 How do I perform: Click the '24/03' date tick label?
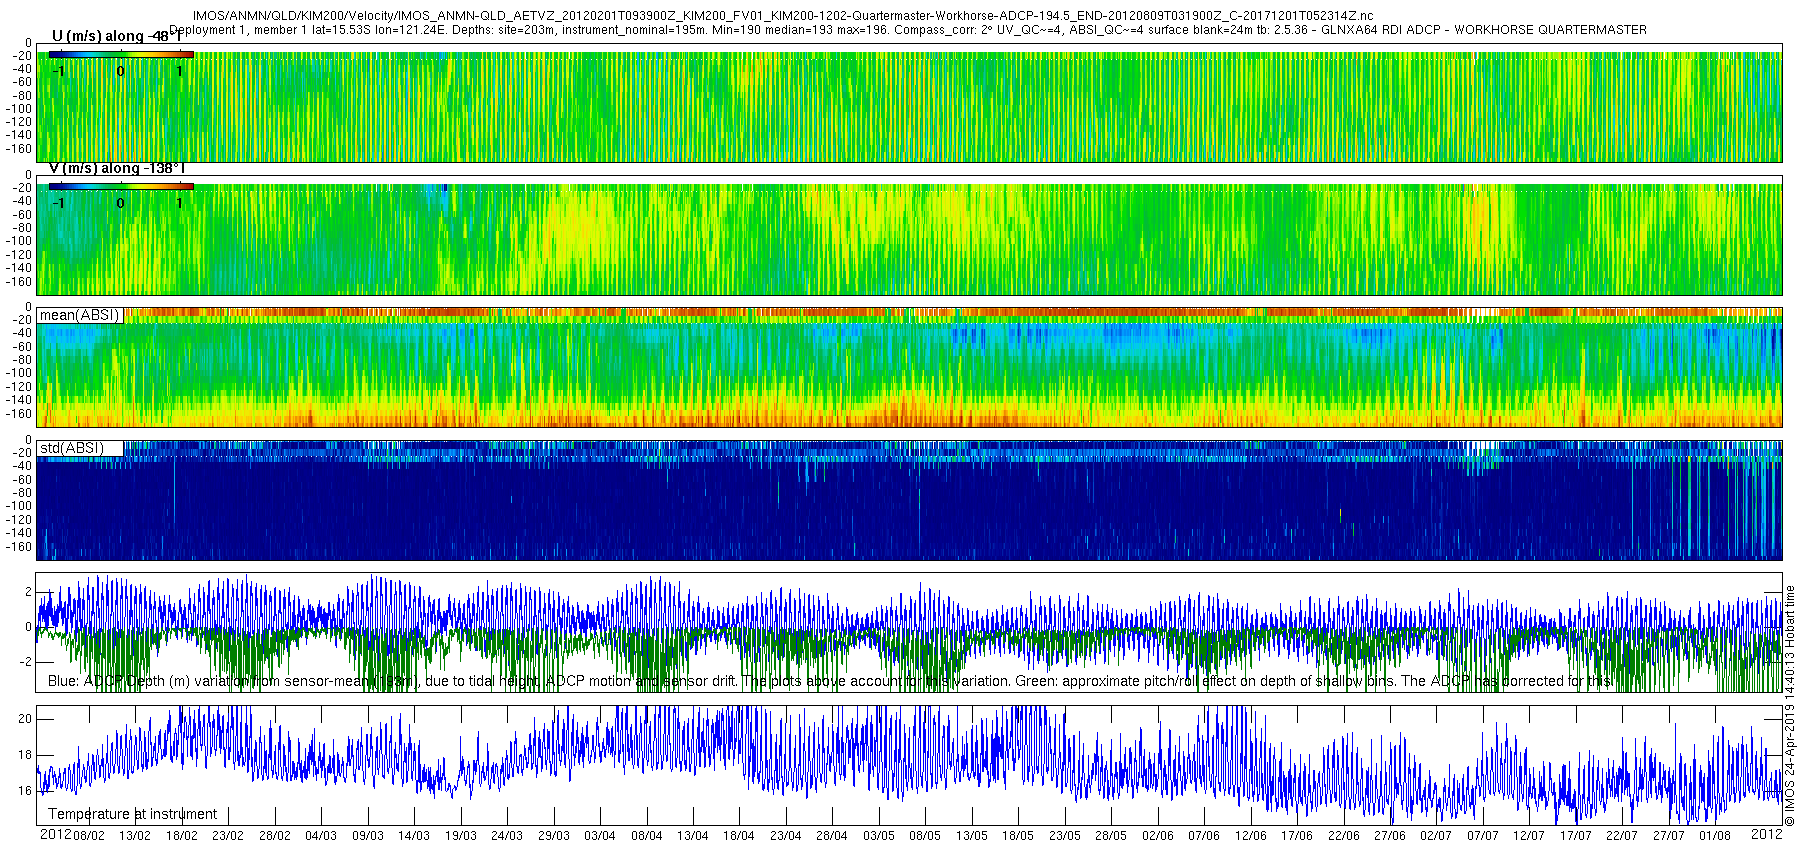pyautogui.click(x=507, y=836)
